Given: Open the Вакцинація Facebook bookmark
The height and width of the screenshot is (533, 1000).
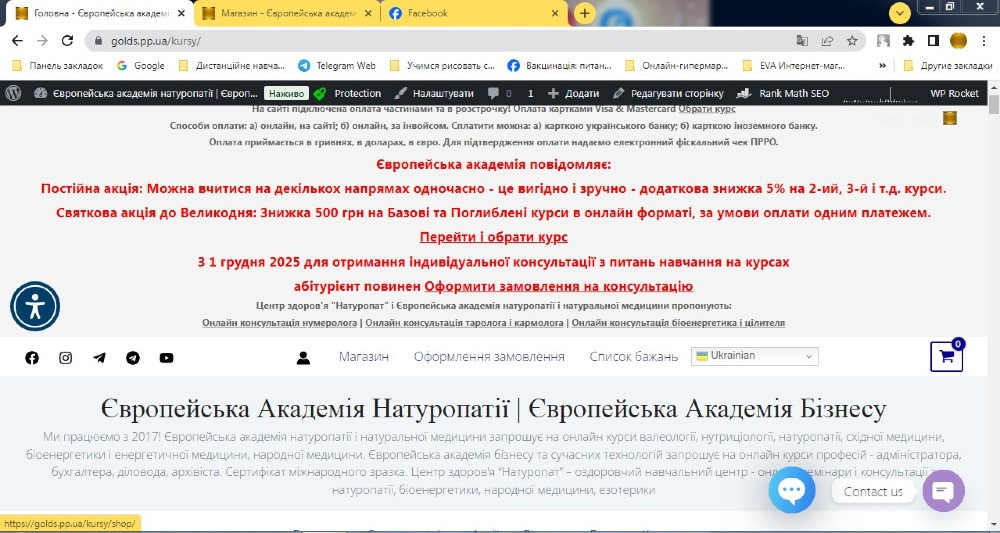Looking at the screenshot, I should 559,66.
